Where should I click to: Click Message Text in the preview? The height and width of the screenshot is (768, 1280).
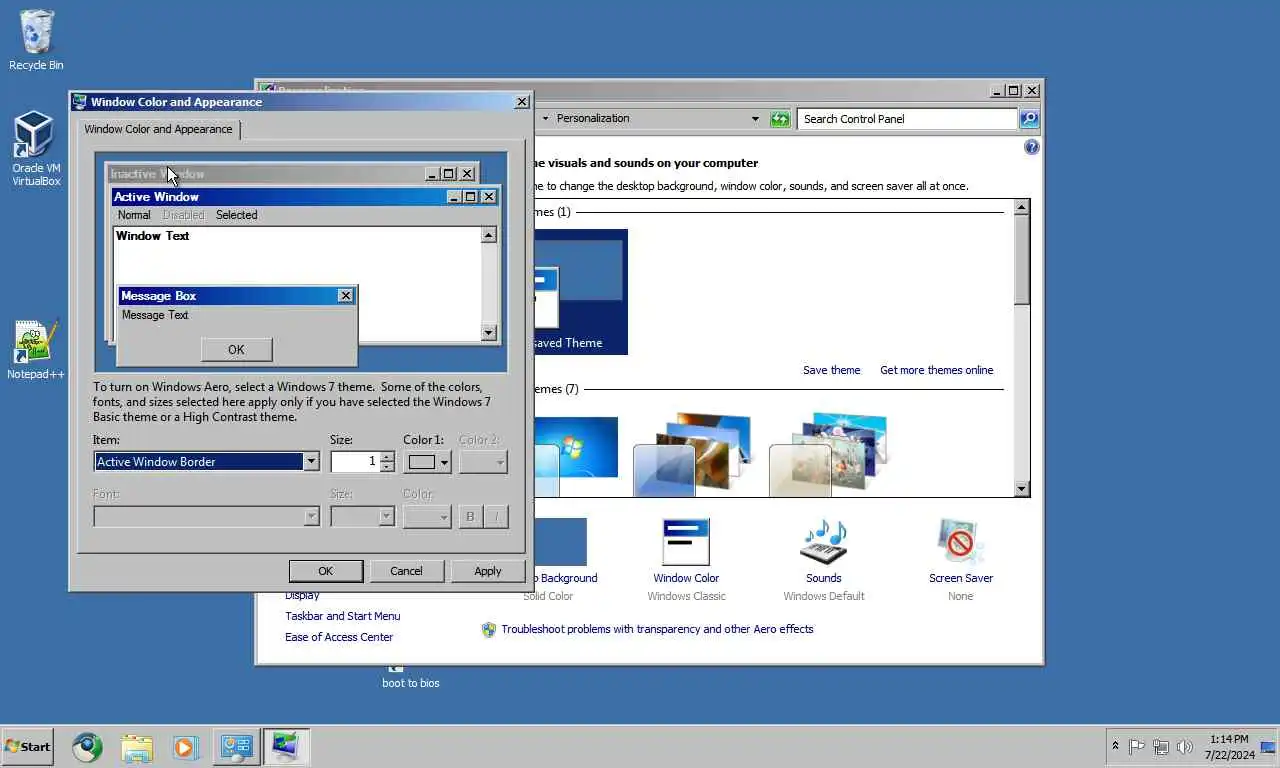tap(155, 315)
